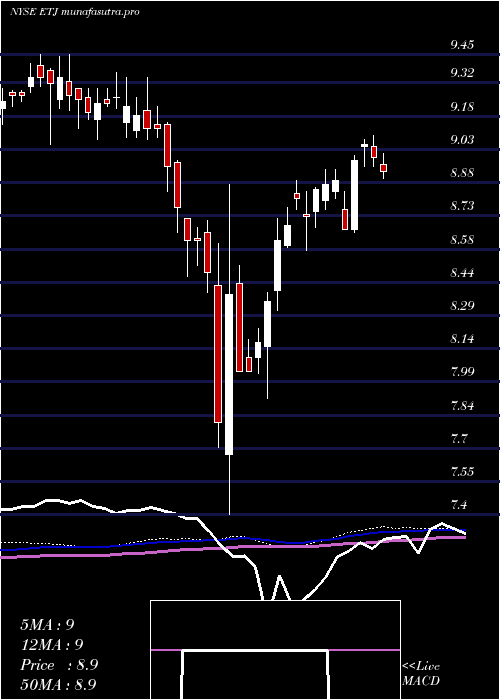Select the 8.73 price axis label
The width and height of the screenshot is (500, 700).
pos(462,206)
